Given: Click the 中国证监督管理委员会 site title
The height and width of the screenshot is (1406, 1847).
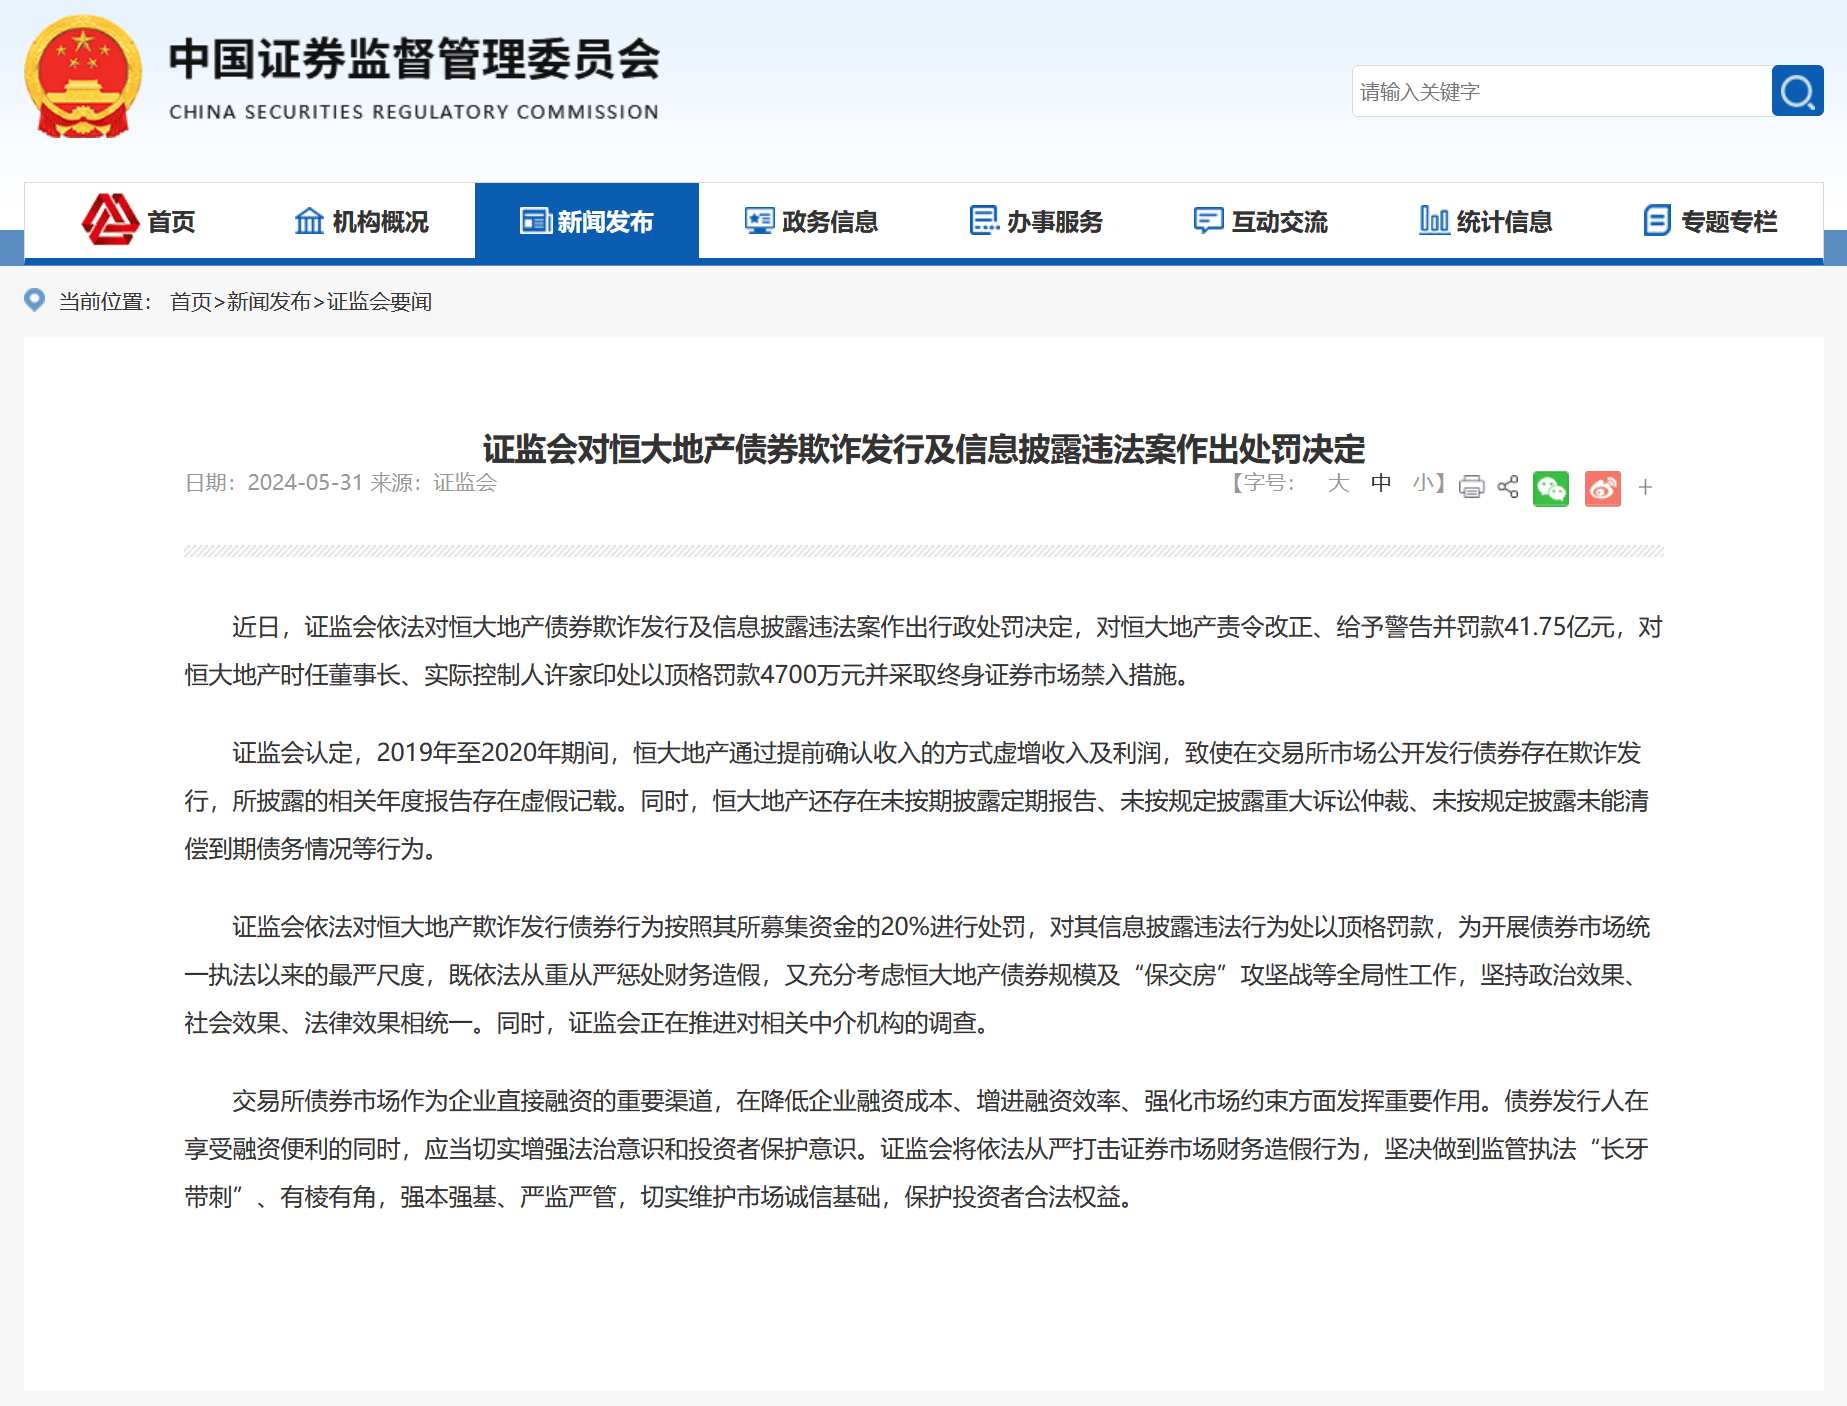Looking at the screenshot, I should [x=415, y=59].
